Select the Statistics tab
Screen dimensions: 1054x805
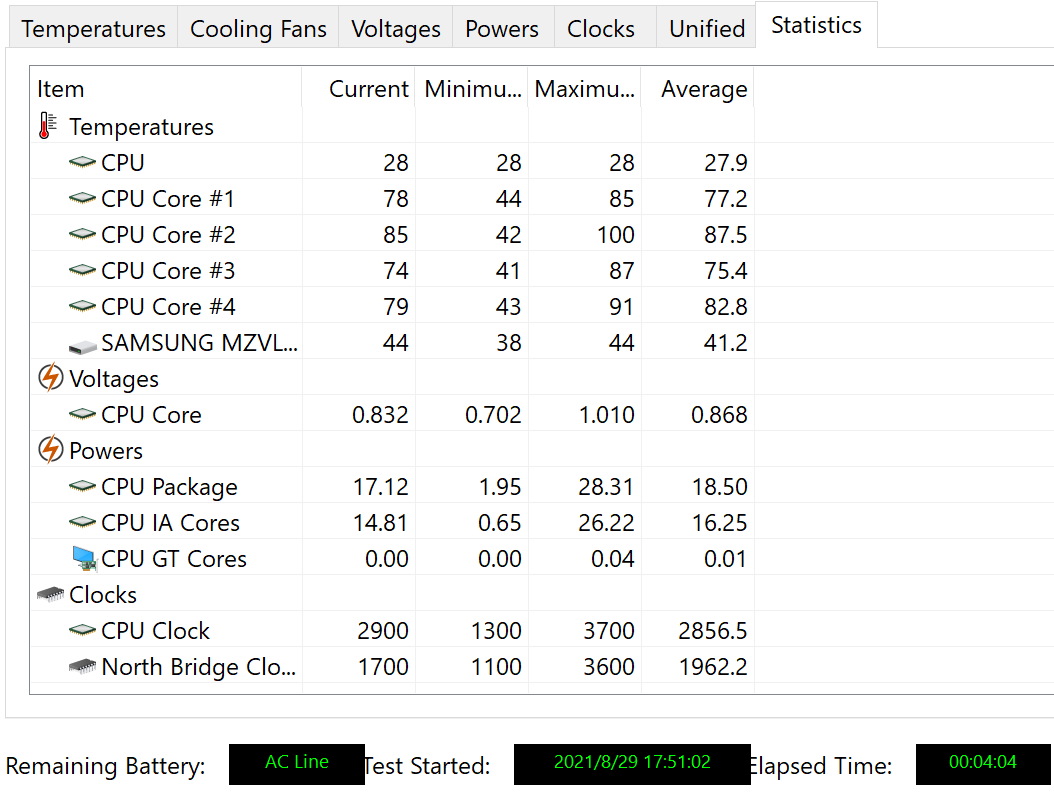pos(816,25)
